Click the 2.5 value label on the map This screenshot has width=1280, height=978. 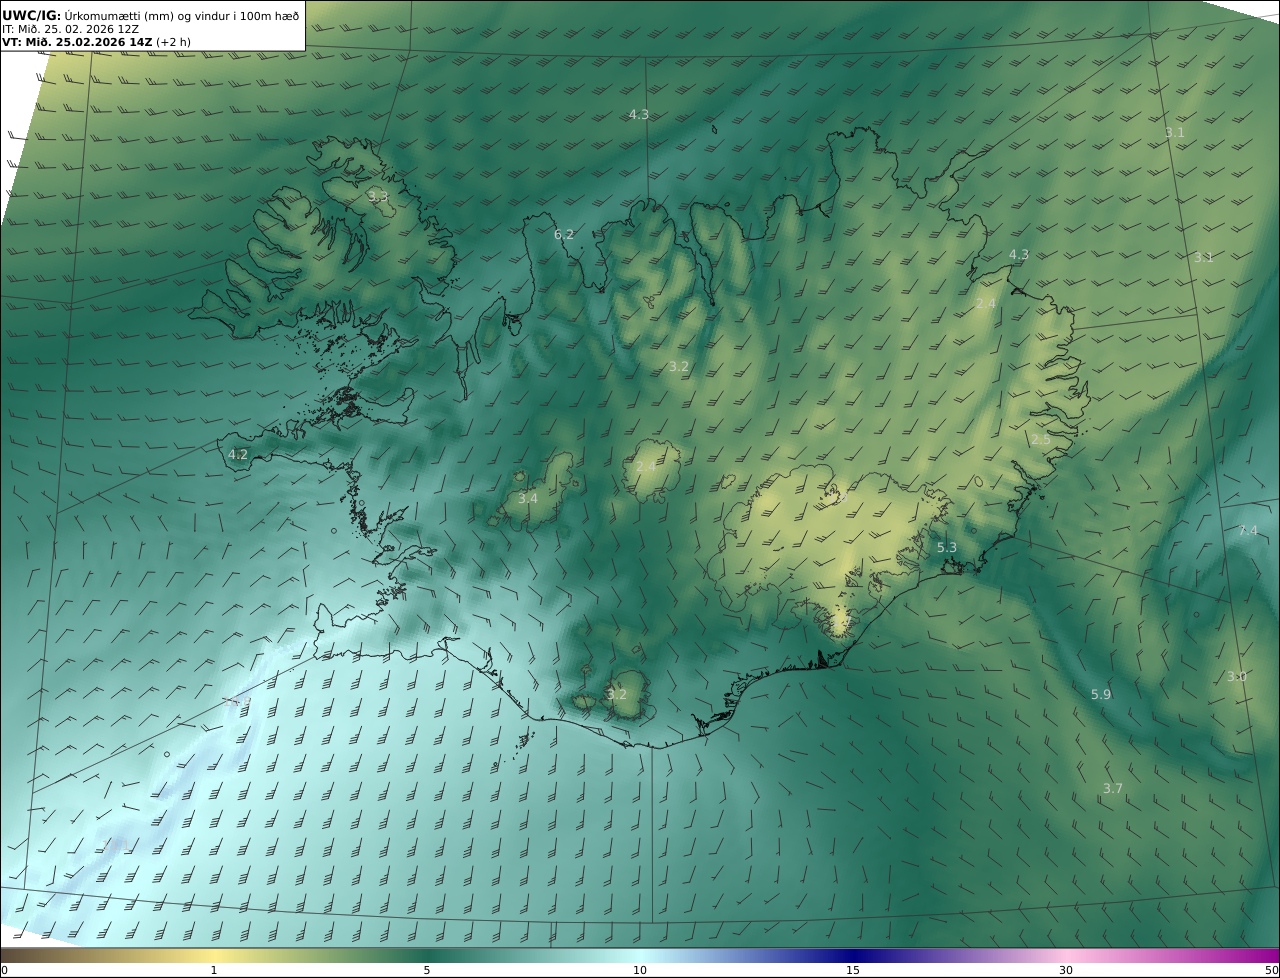1040,440
